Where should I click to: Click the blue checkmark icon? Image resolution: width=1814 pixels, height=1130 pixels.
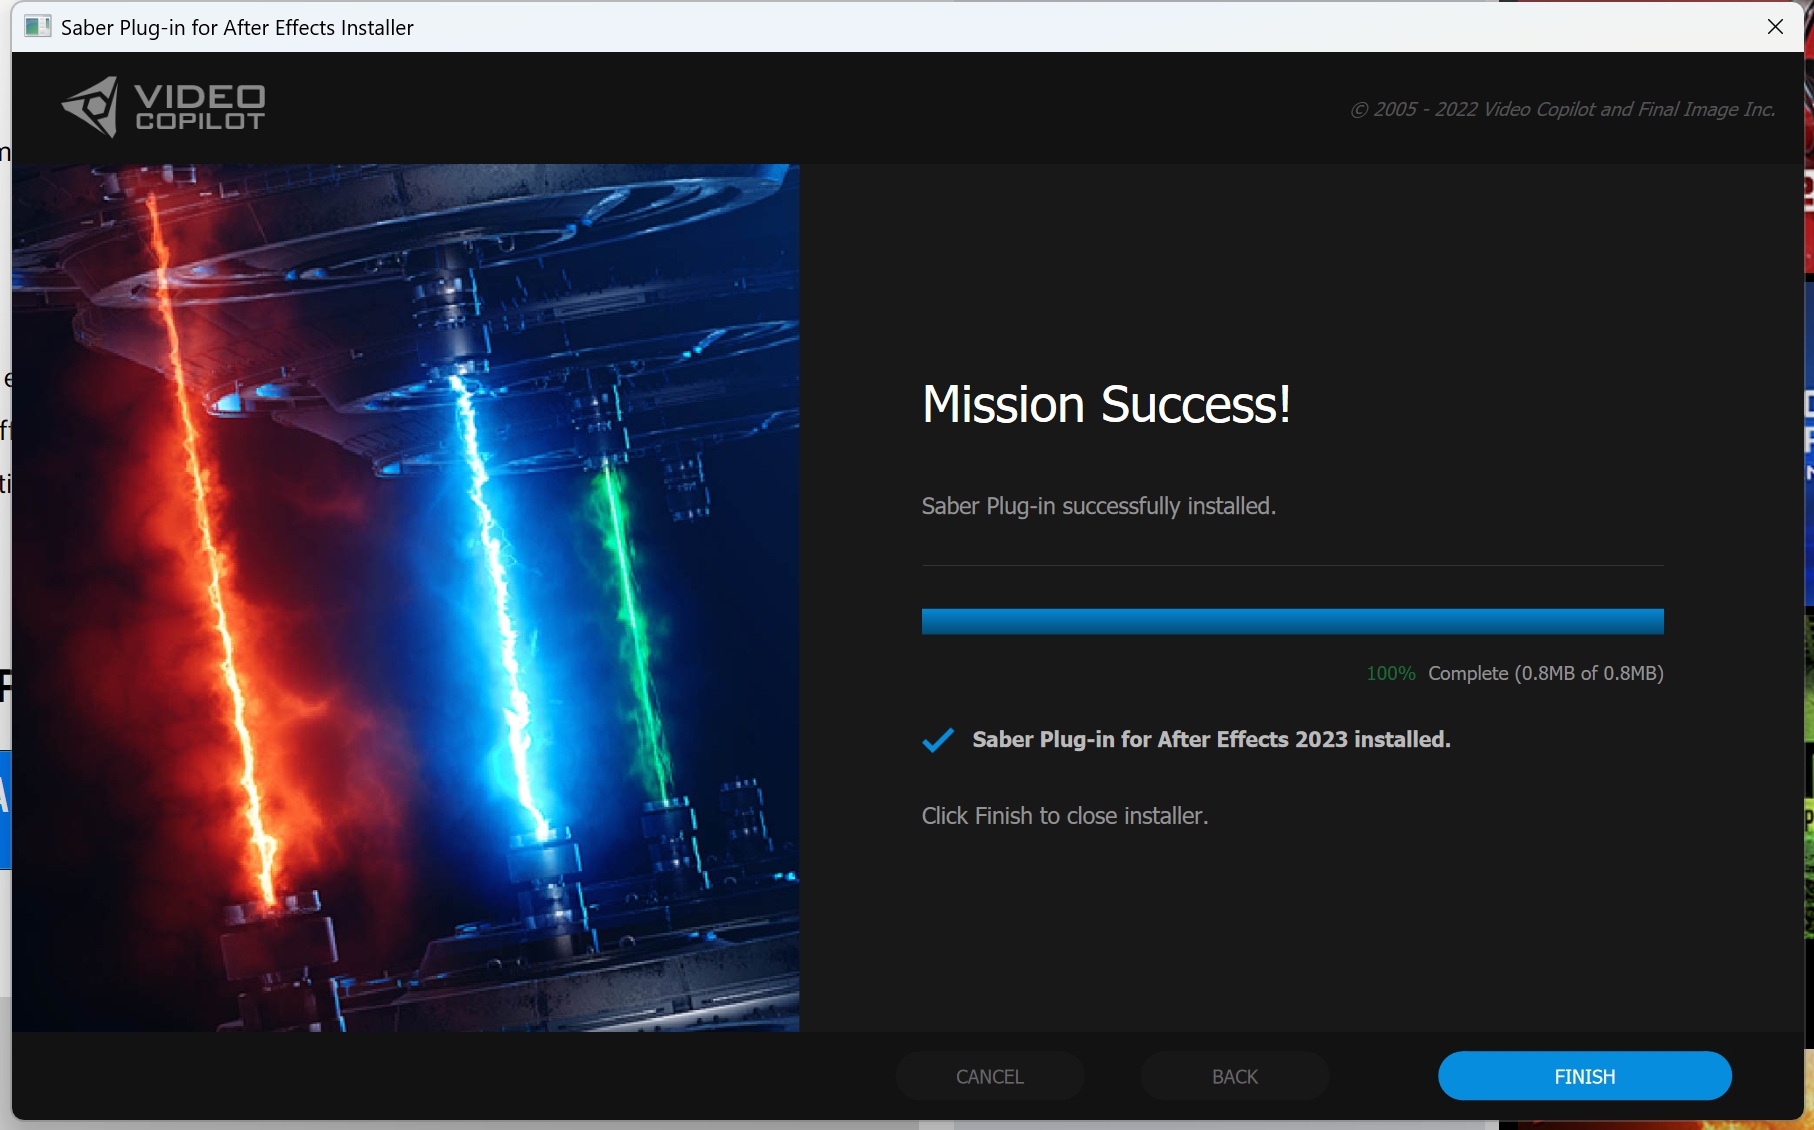[938, 740]
